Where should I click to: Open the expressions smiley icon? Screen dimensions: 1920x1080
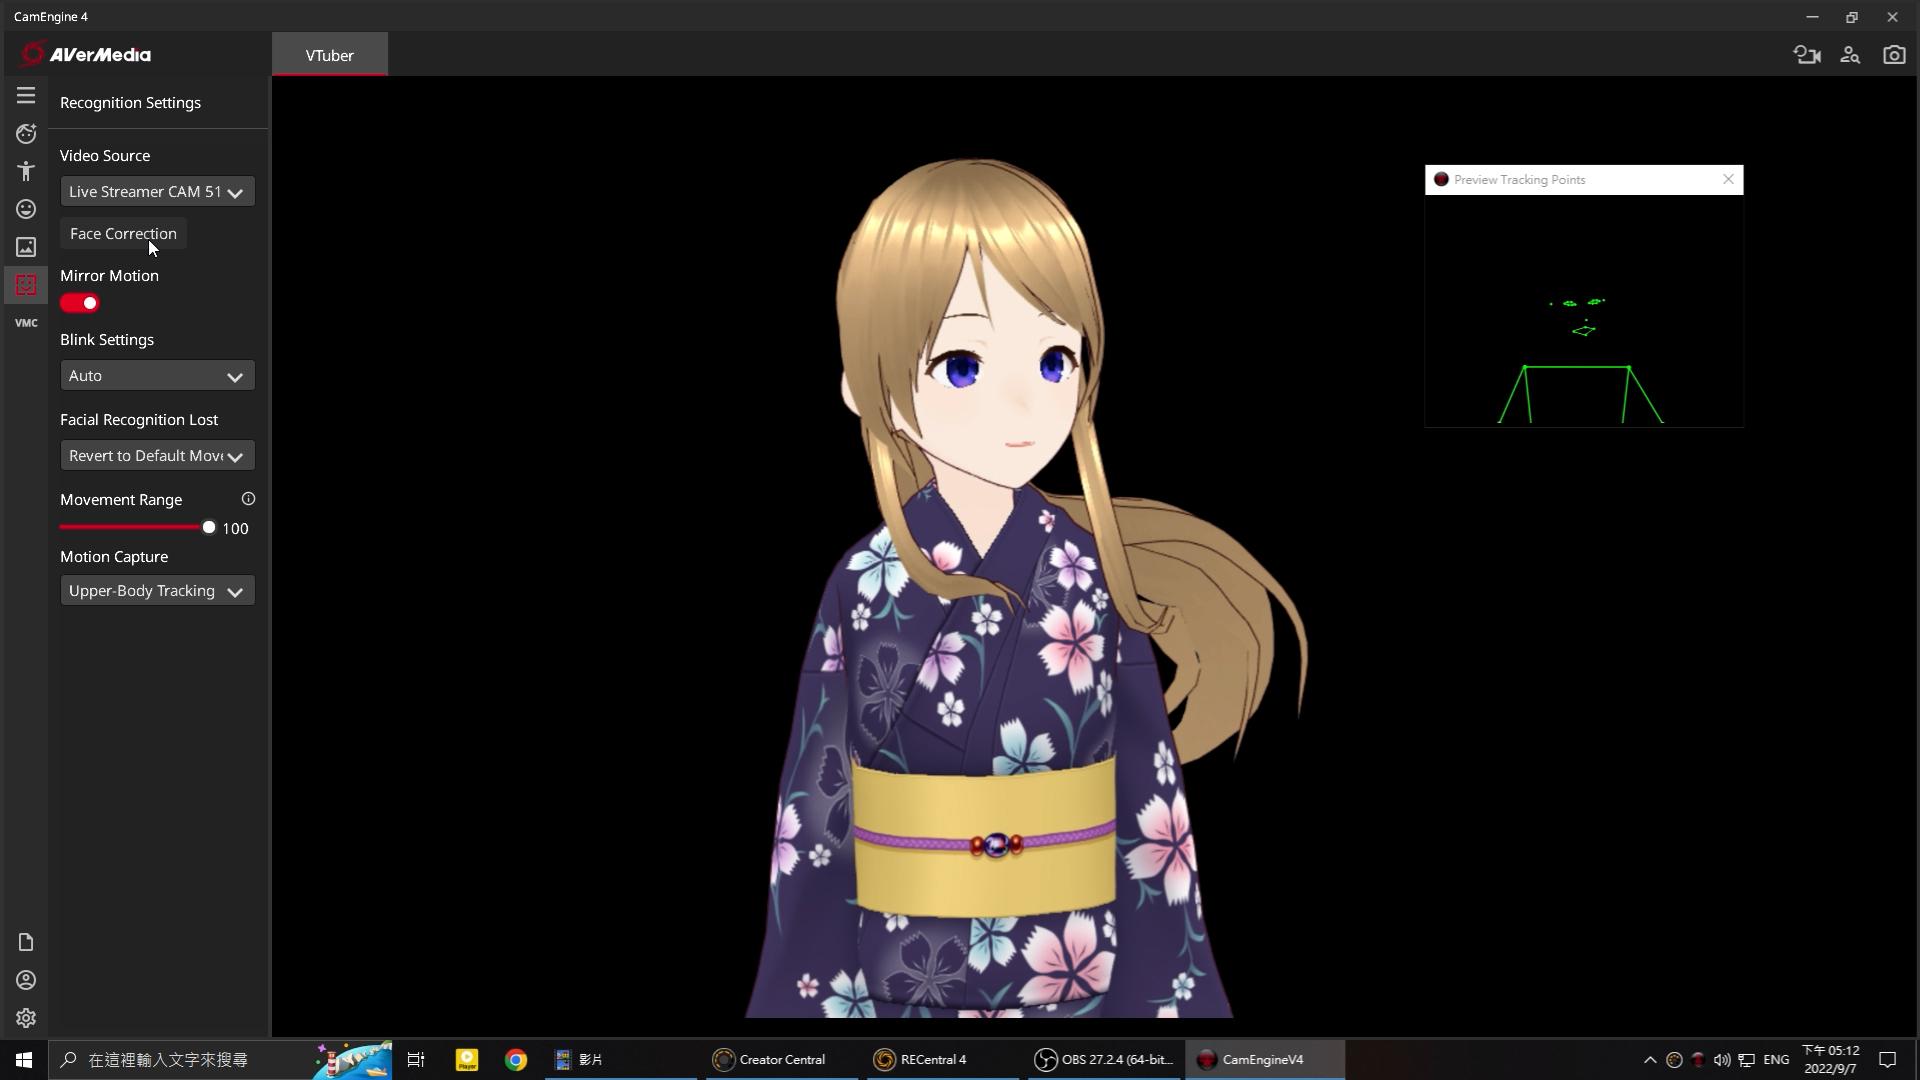point(26,209)
